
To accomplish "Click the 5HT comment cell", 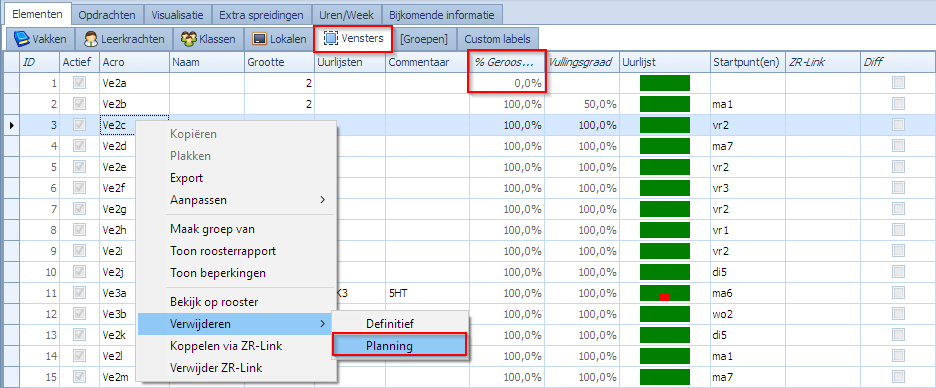I will point(427,293).
